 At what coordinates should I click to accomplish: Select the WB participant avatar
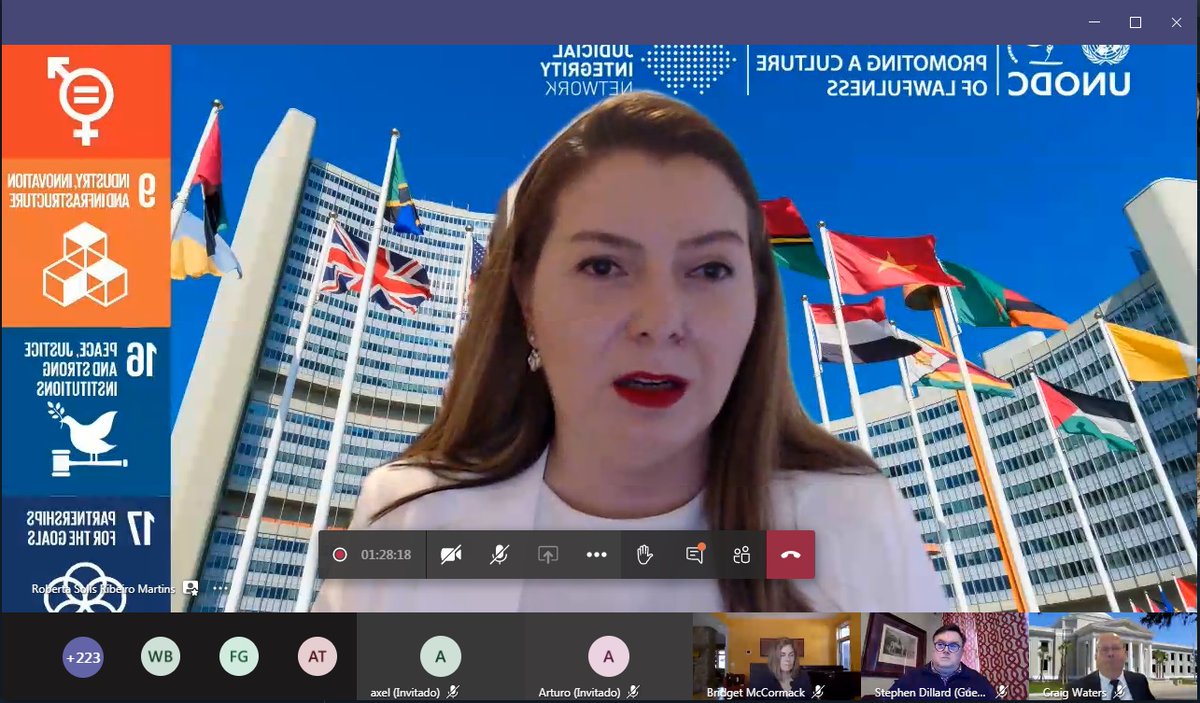161,657
